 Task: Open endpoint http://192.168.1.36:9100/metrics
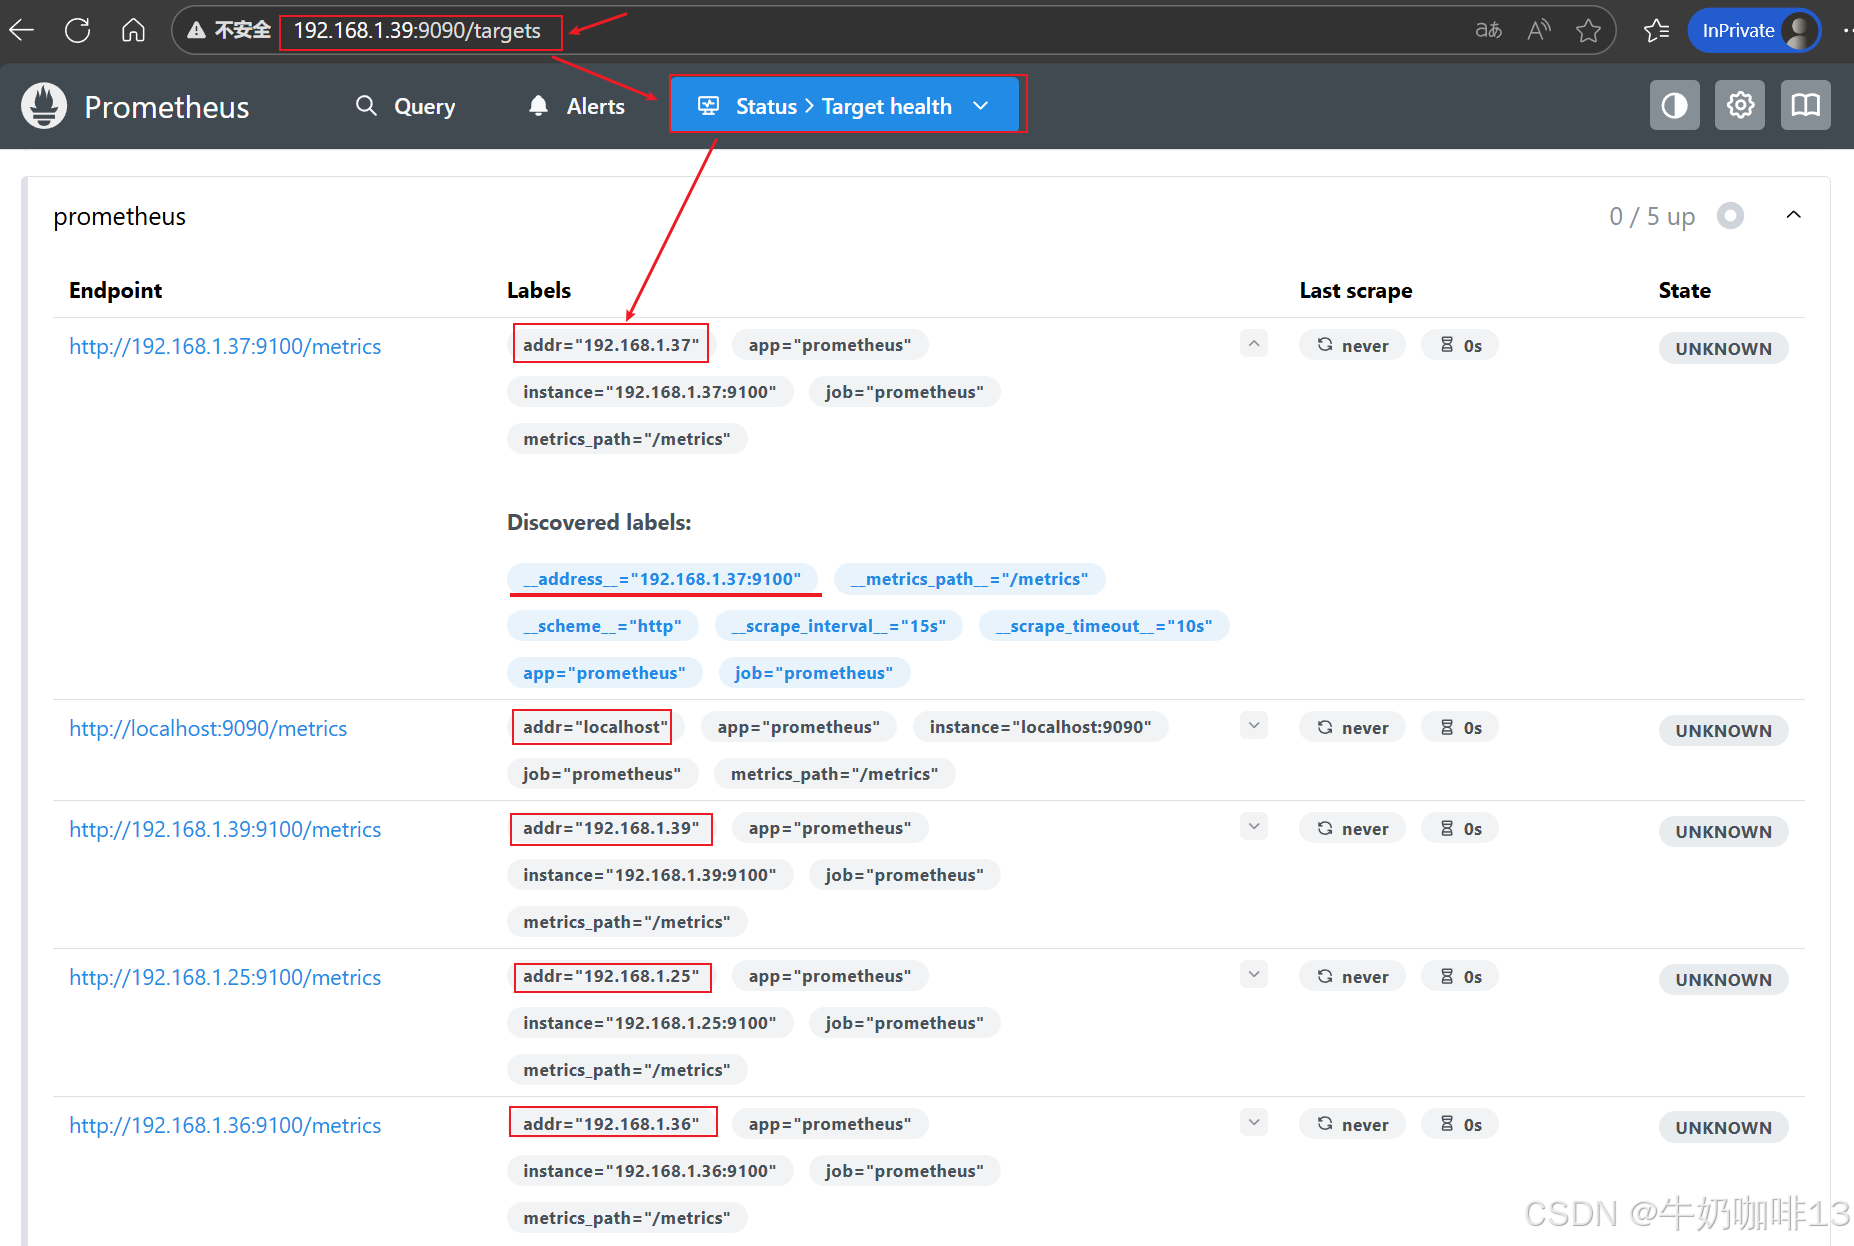[225, 1125]
